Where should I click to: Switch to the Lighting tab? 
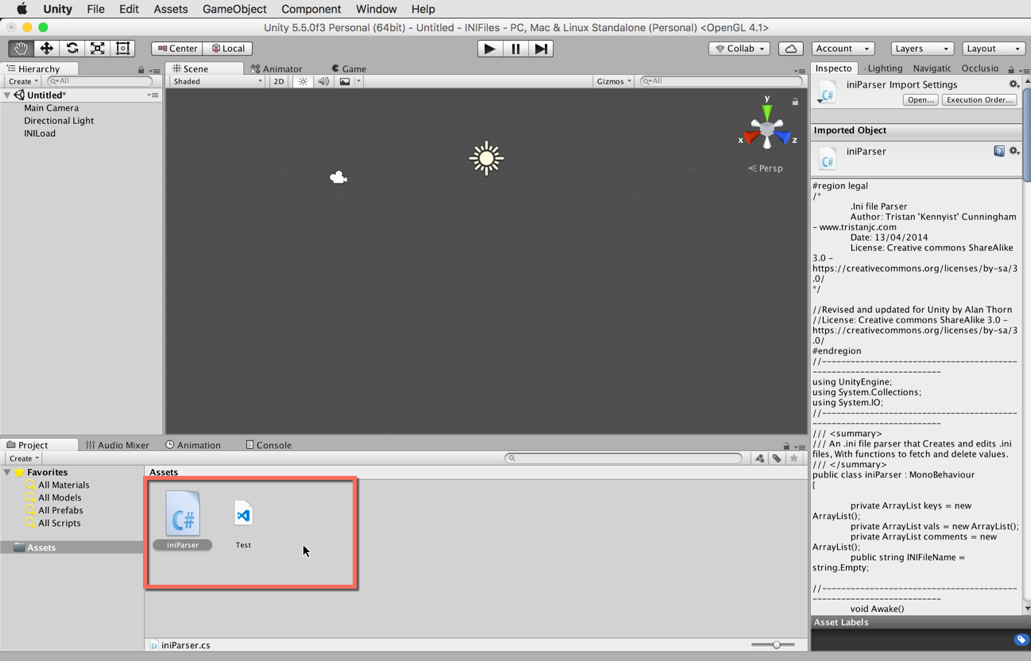point(882,68)
